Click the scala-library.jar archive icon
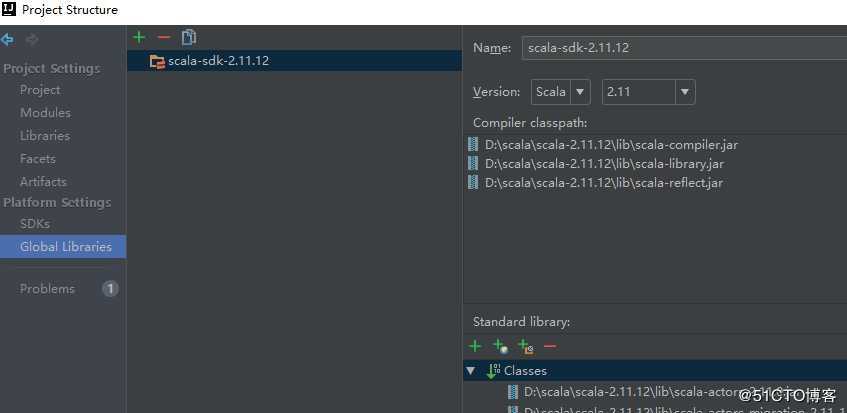 [x=473, y=163]
